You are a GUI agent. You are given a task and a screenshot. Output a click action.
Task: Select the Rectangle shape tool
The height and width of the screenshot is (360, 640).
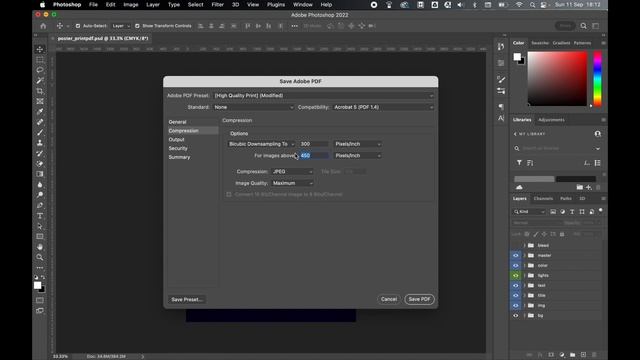[40, 236]
